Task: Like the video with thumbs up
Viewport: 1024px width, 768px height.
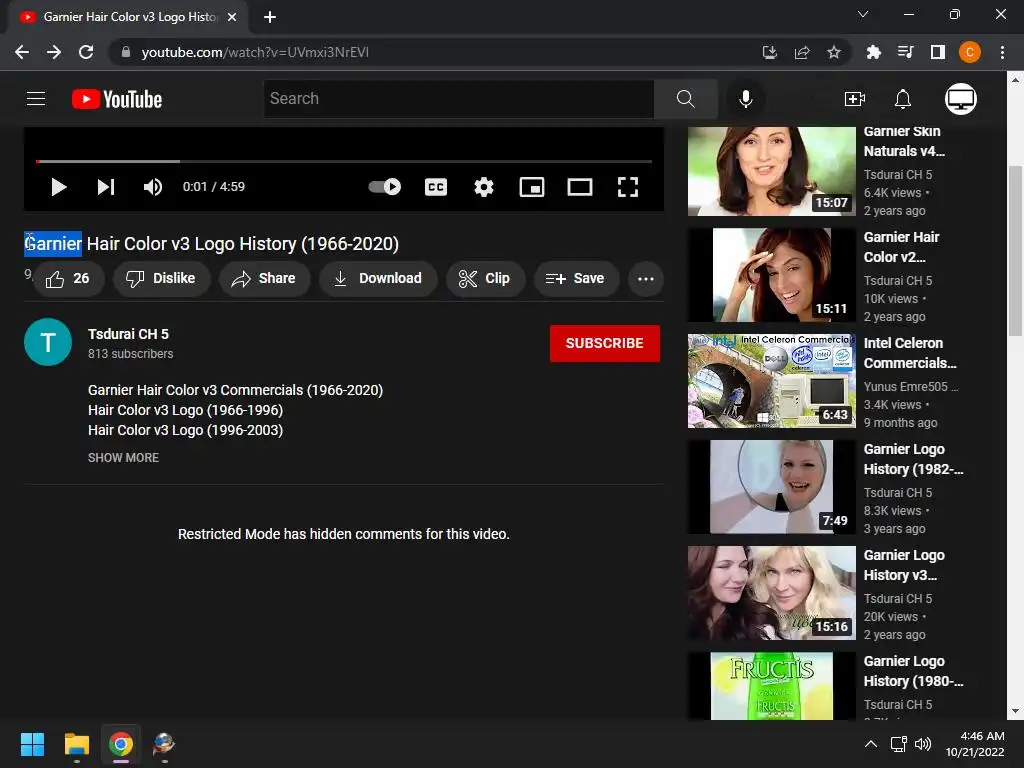Action: [68, 278]
